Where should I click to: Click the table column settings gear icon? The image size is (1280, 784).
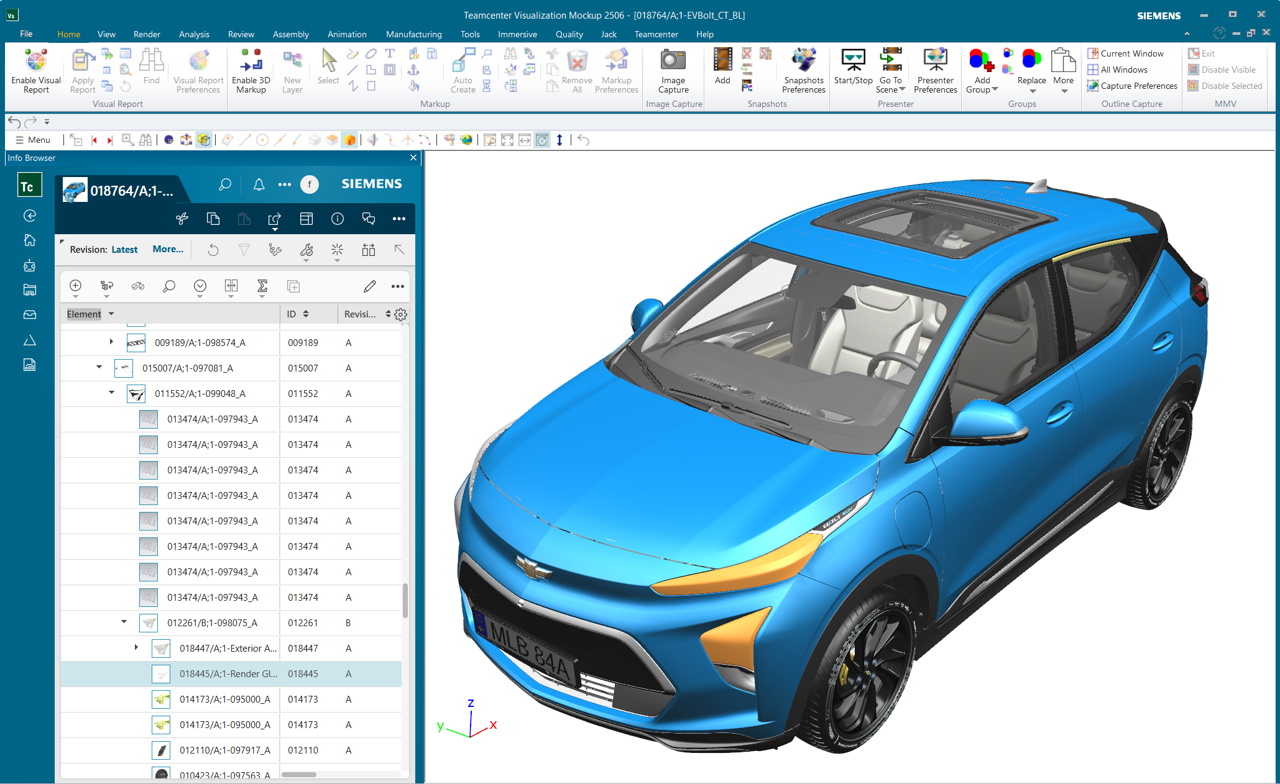(400, 315)
